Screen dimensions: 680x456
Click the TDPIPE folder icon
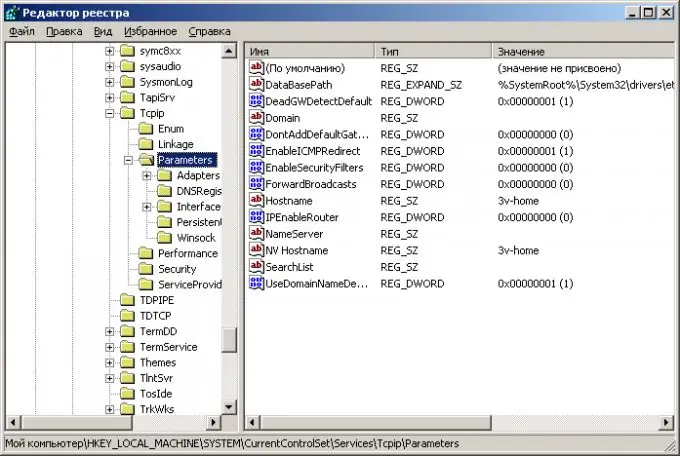[x=127, y=300]
